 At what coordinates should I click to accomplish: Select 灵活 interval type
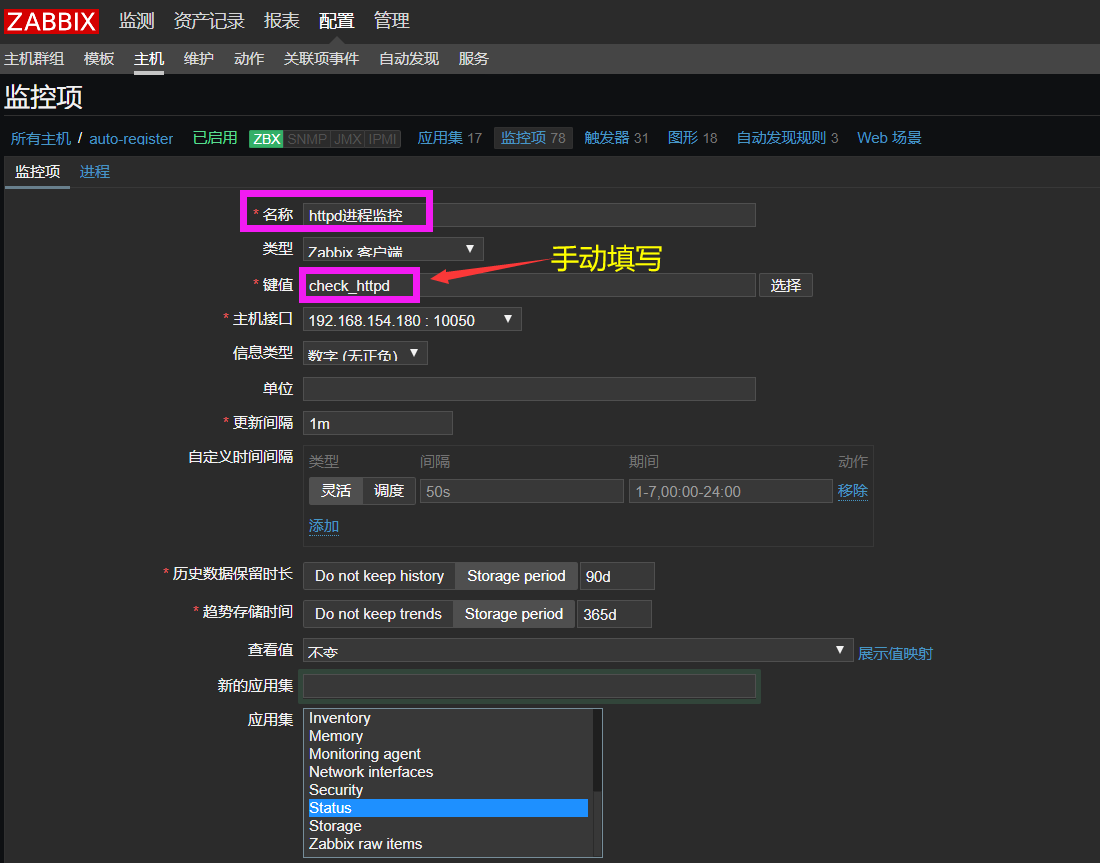point(336,490)
